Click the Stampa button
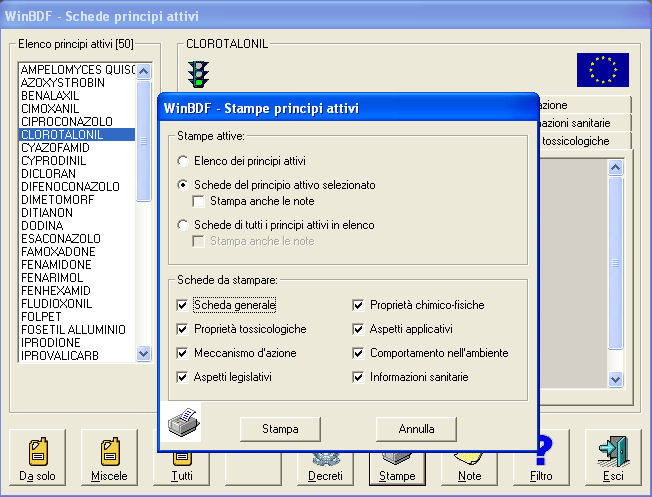Image resolution: width=652 pixels, height=497 pixels. point(280,429)
